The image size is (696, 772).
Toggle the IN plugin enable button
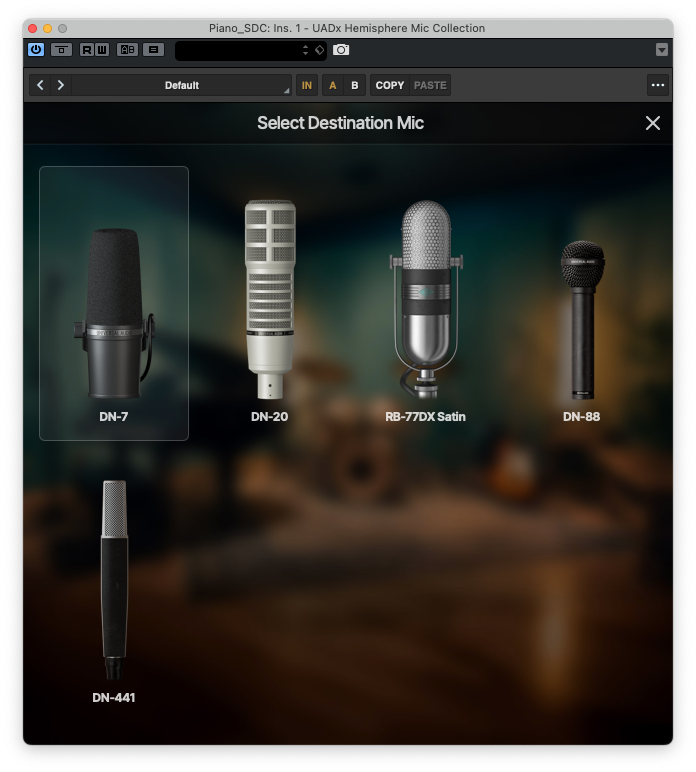tap(307, 86)
